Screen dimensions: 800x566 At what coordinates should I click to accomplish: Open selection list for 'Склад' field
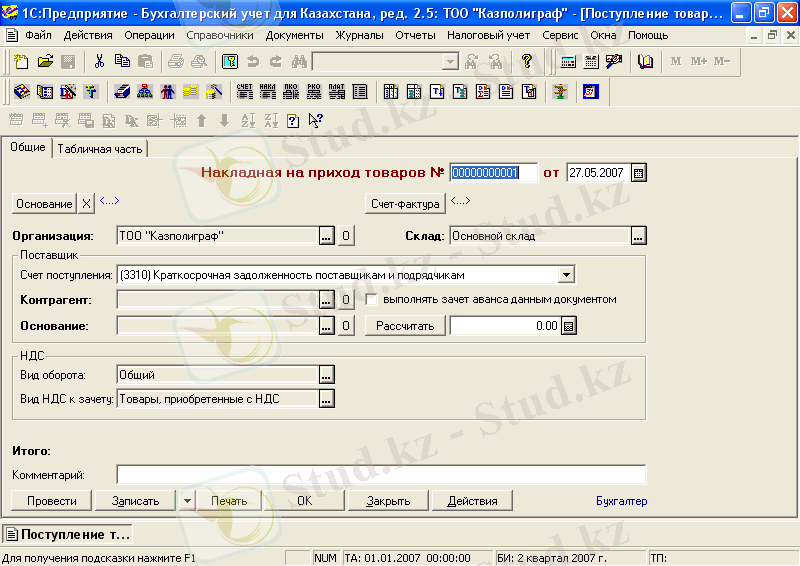[639, 236]
